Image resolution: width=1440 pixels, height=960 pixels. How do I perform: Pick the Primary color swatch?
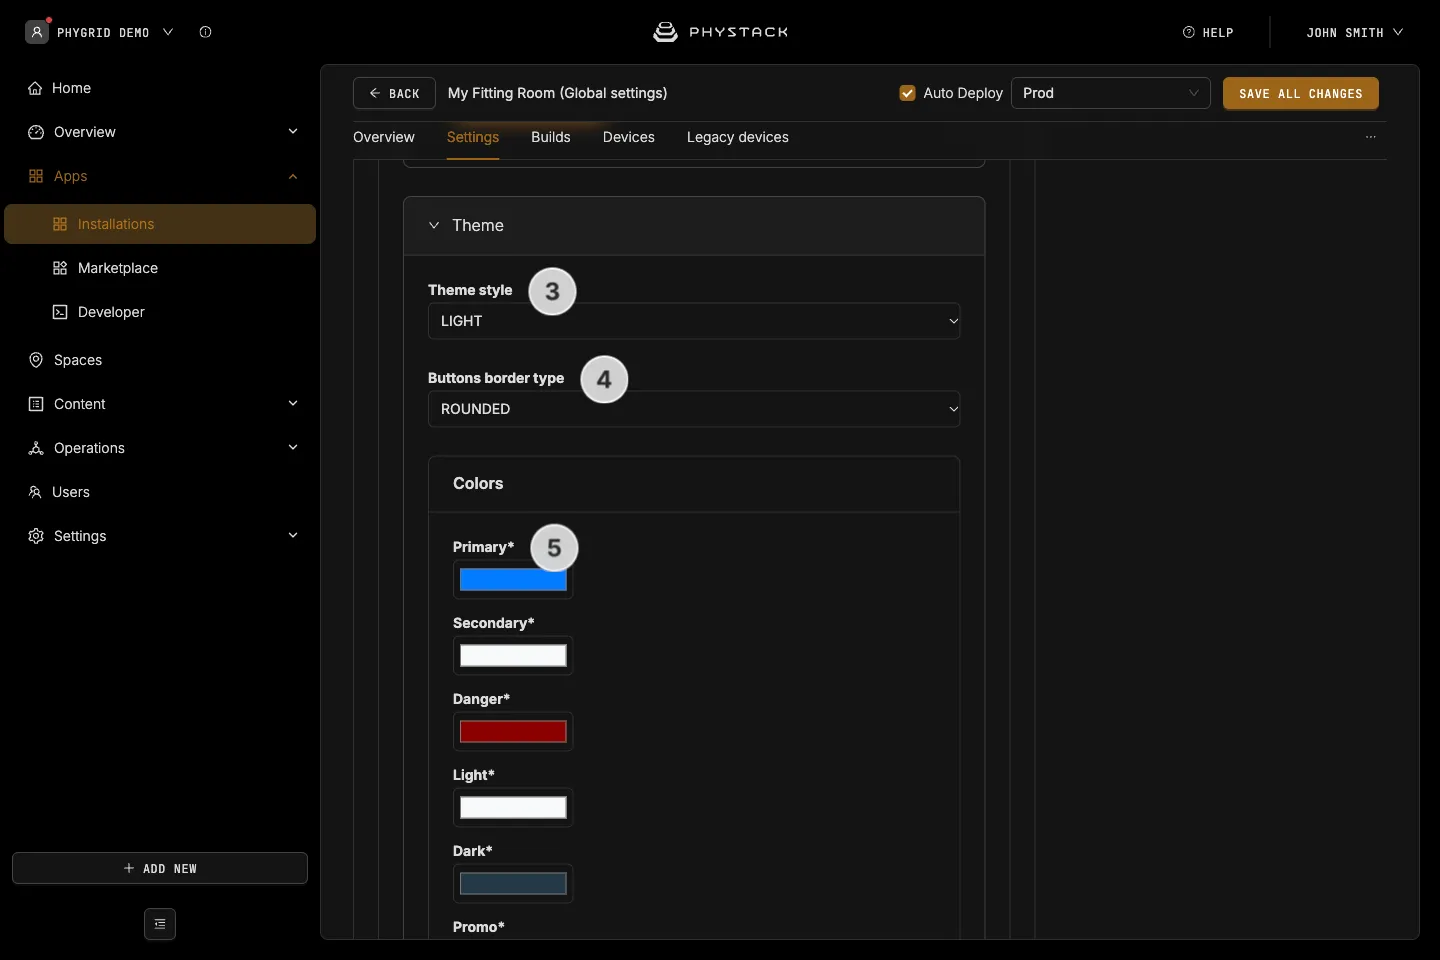click(x=513, y=580)
